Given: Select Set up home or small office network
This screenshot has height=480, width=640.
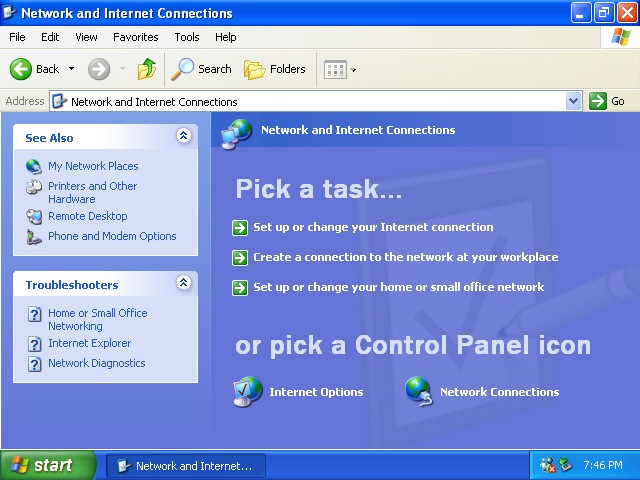Looking at the screenshot, I should 398,287.
